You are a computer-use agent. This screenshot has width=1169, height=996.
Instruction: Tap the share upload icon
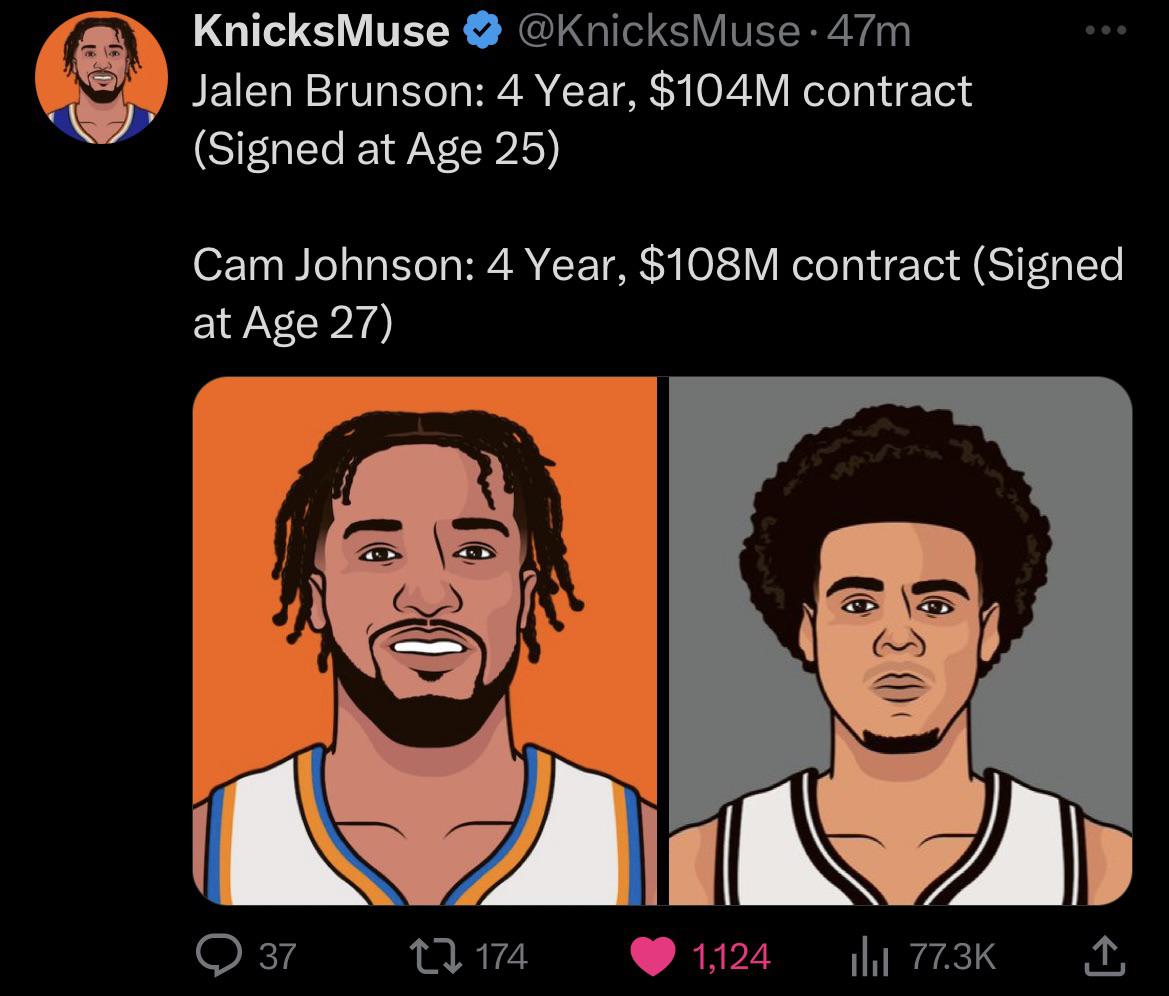[x=1106, y=956]
